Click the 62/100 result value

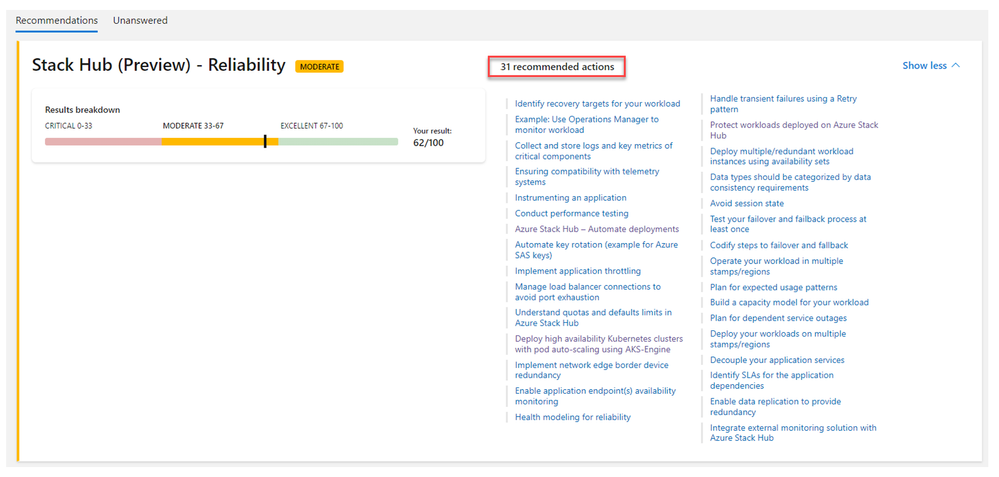coord(428,143)
